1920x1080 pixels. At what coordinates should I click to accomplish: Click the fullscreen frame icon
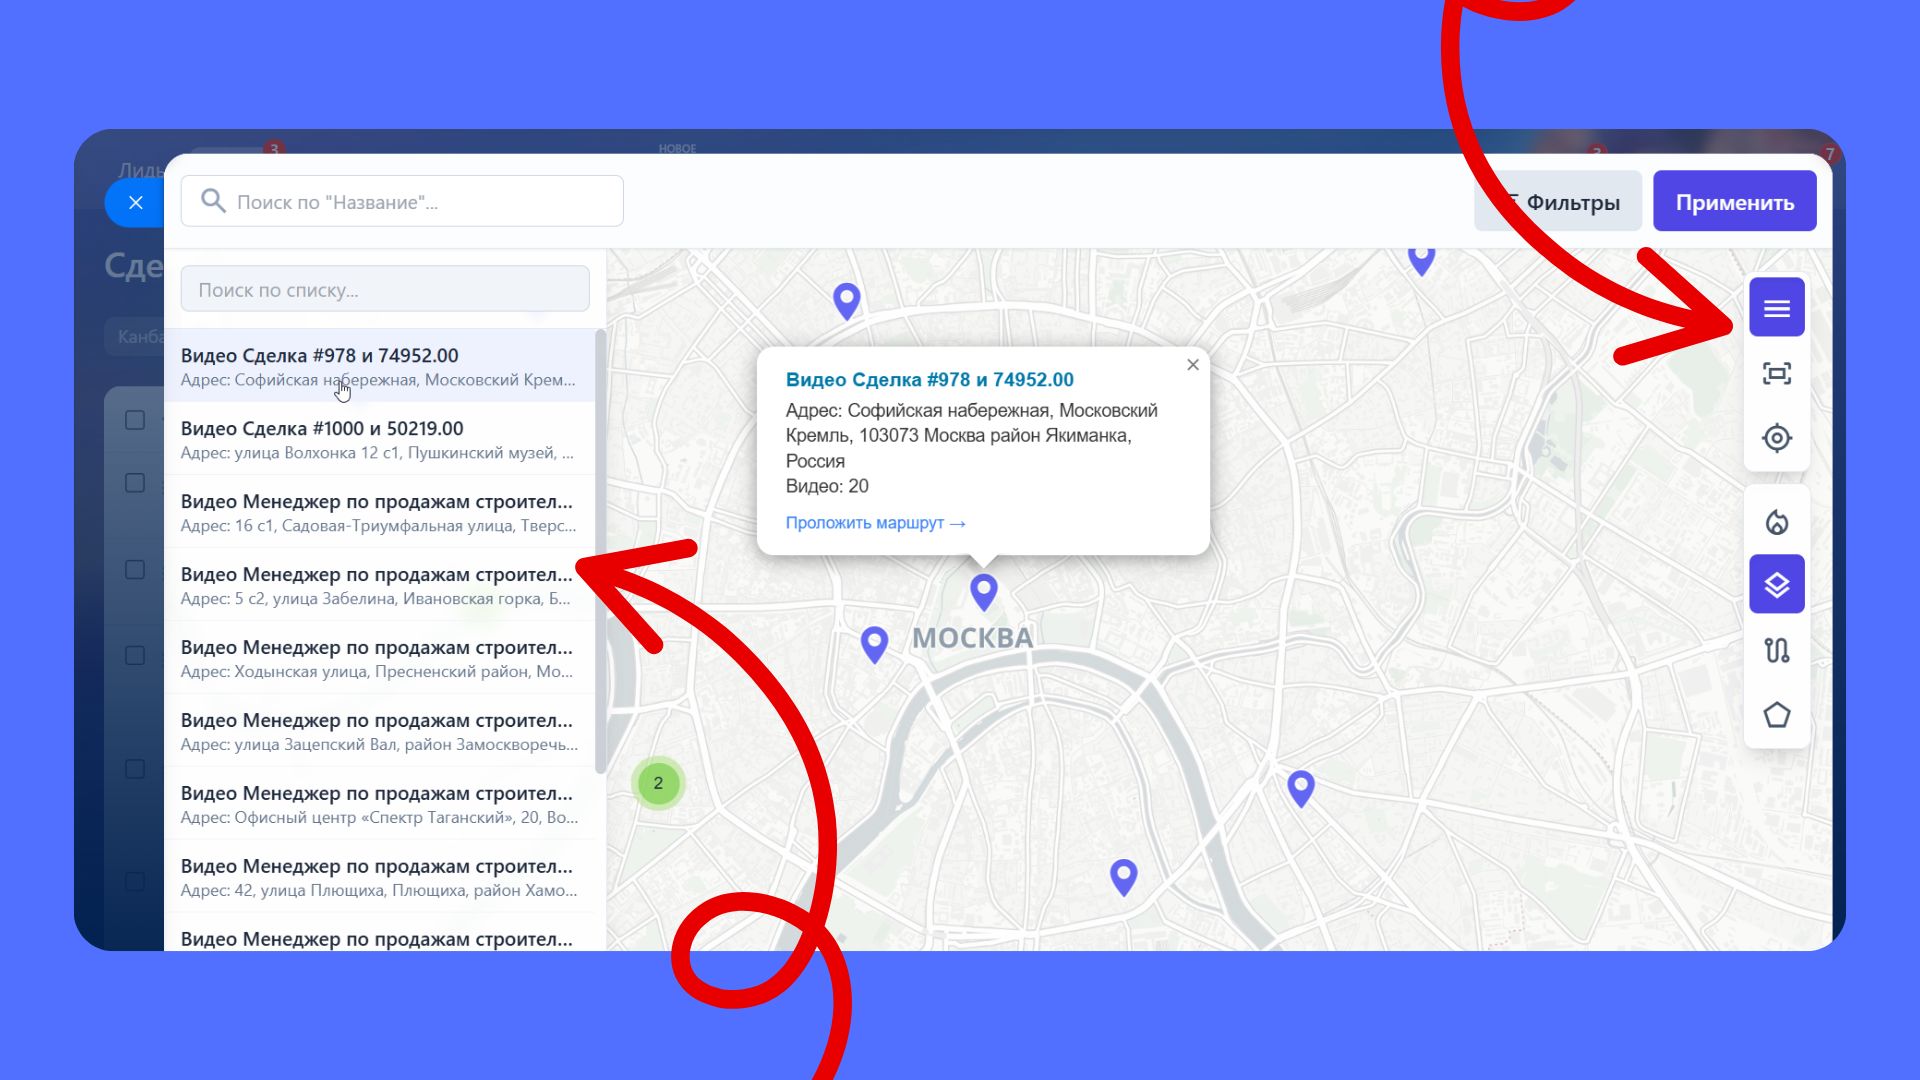pos(1776,374)
